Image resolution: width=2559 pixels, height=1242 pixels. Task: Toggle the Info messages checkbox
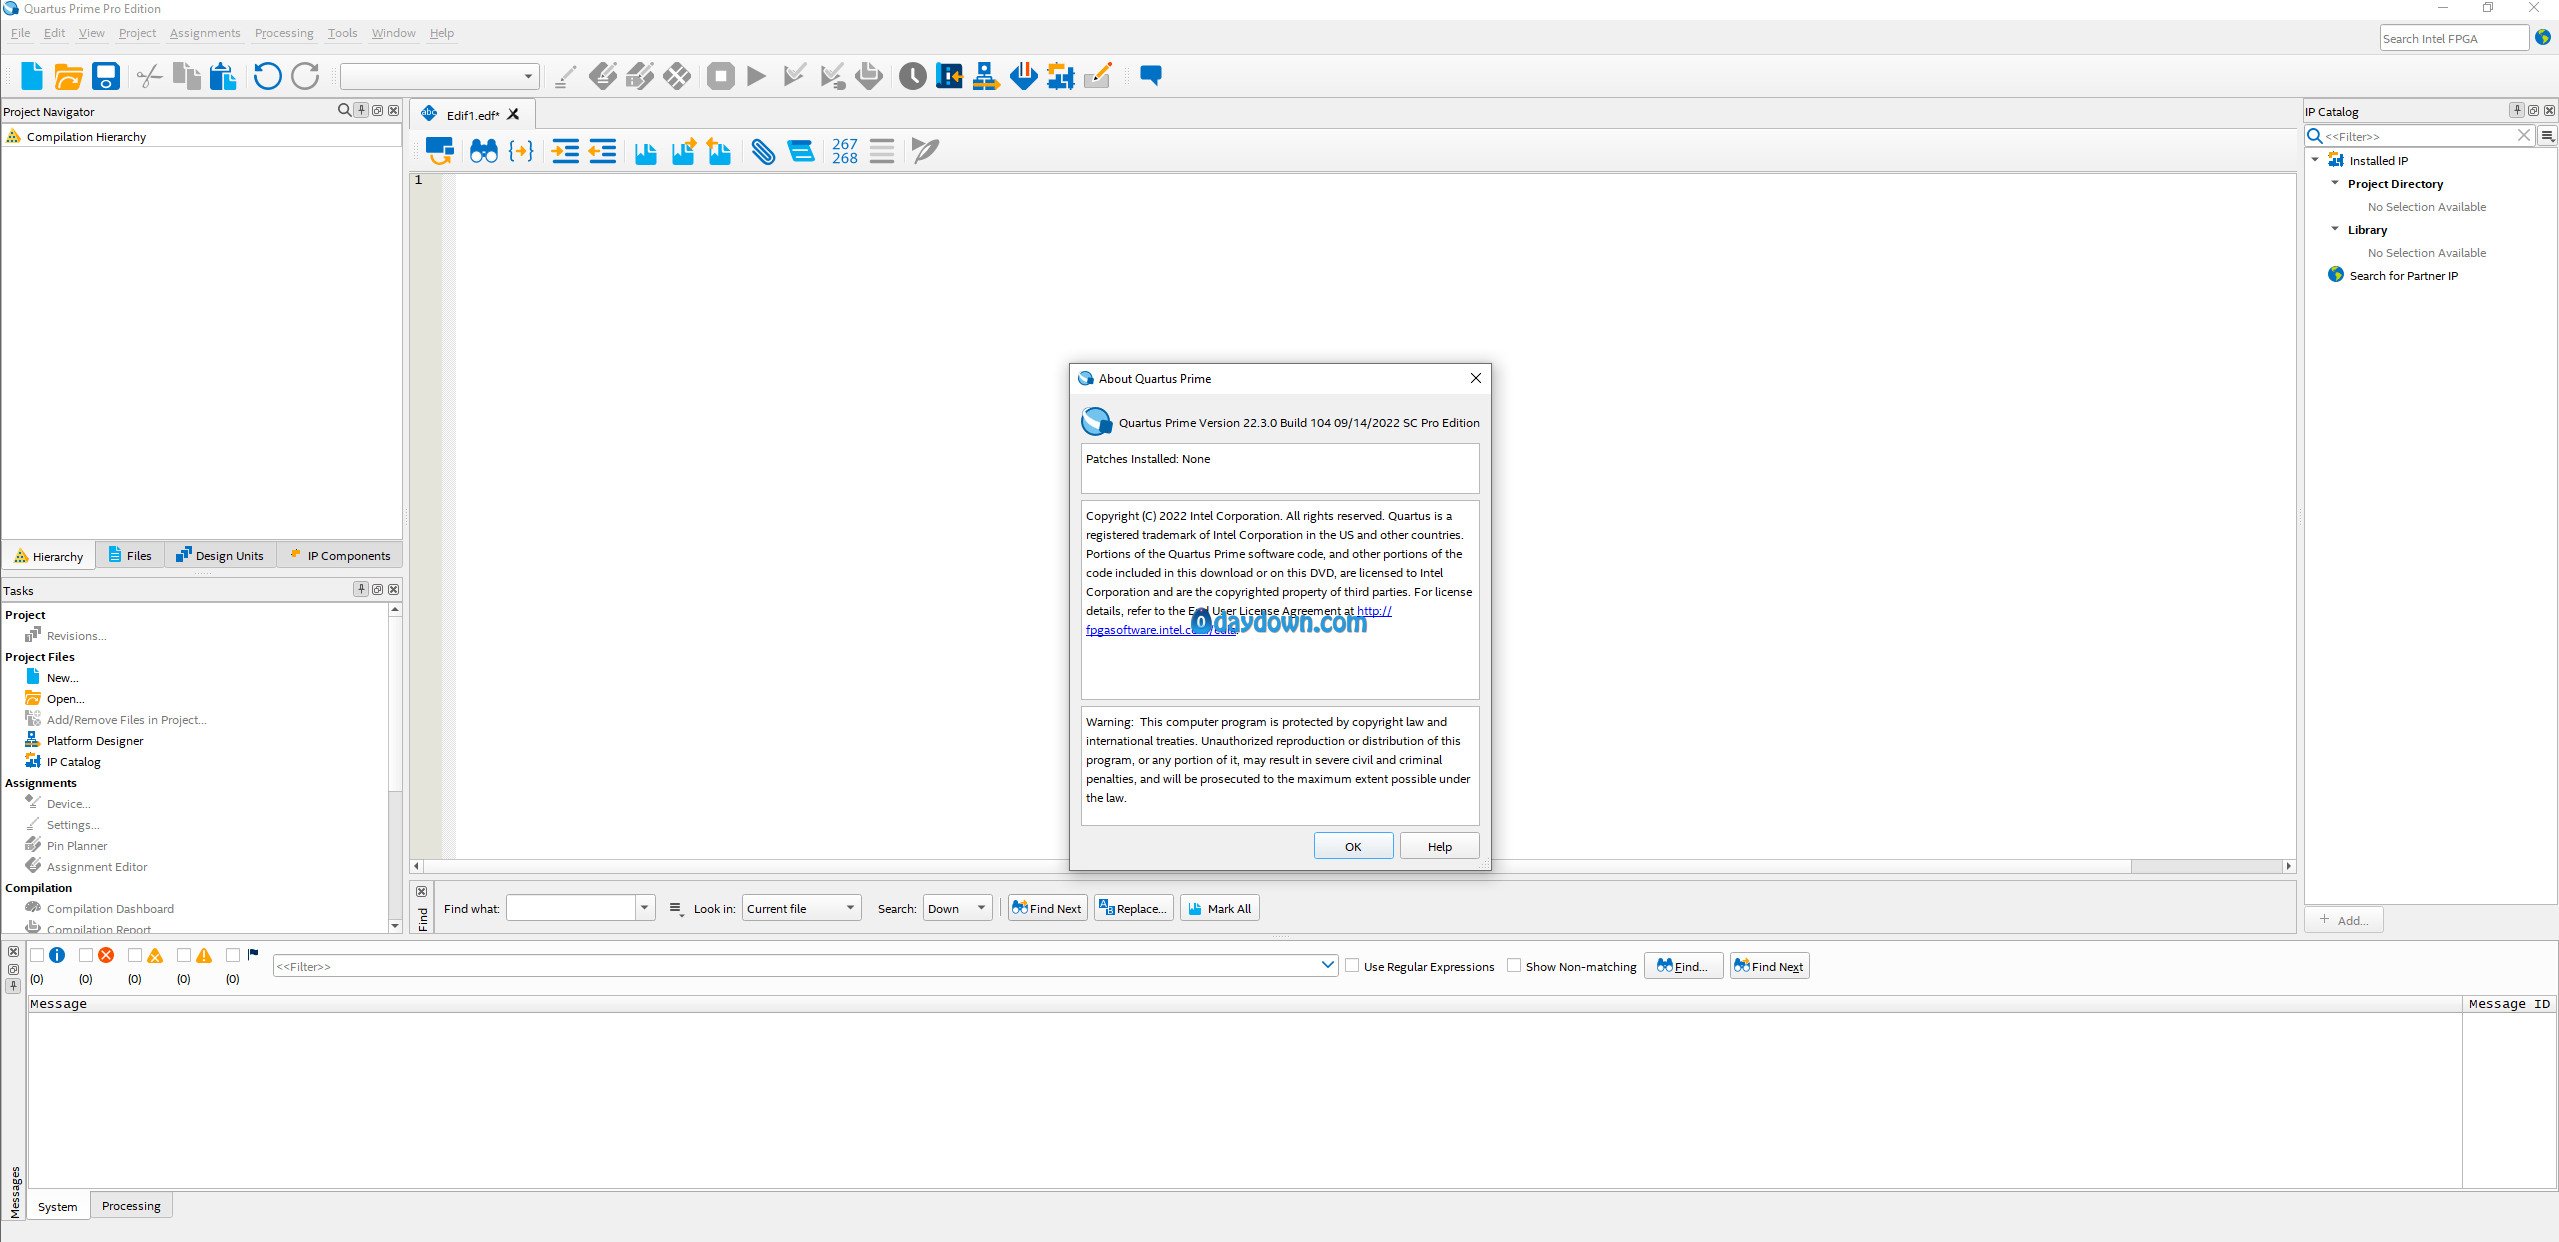(x=37, y=955)
